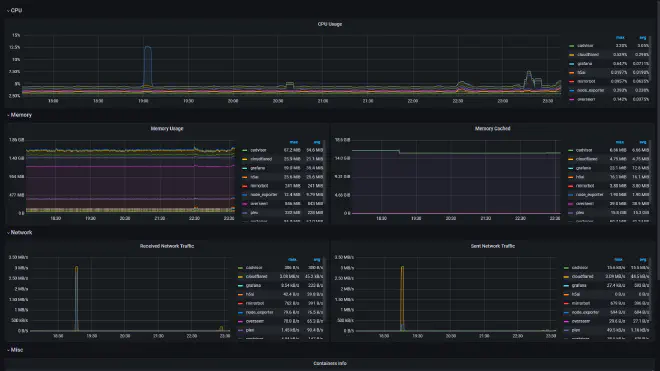Sort Memory Usage legend by max
This screenshot has height=371, width=660.
pos(294,142)
